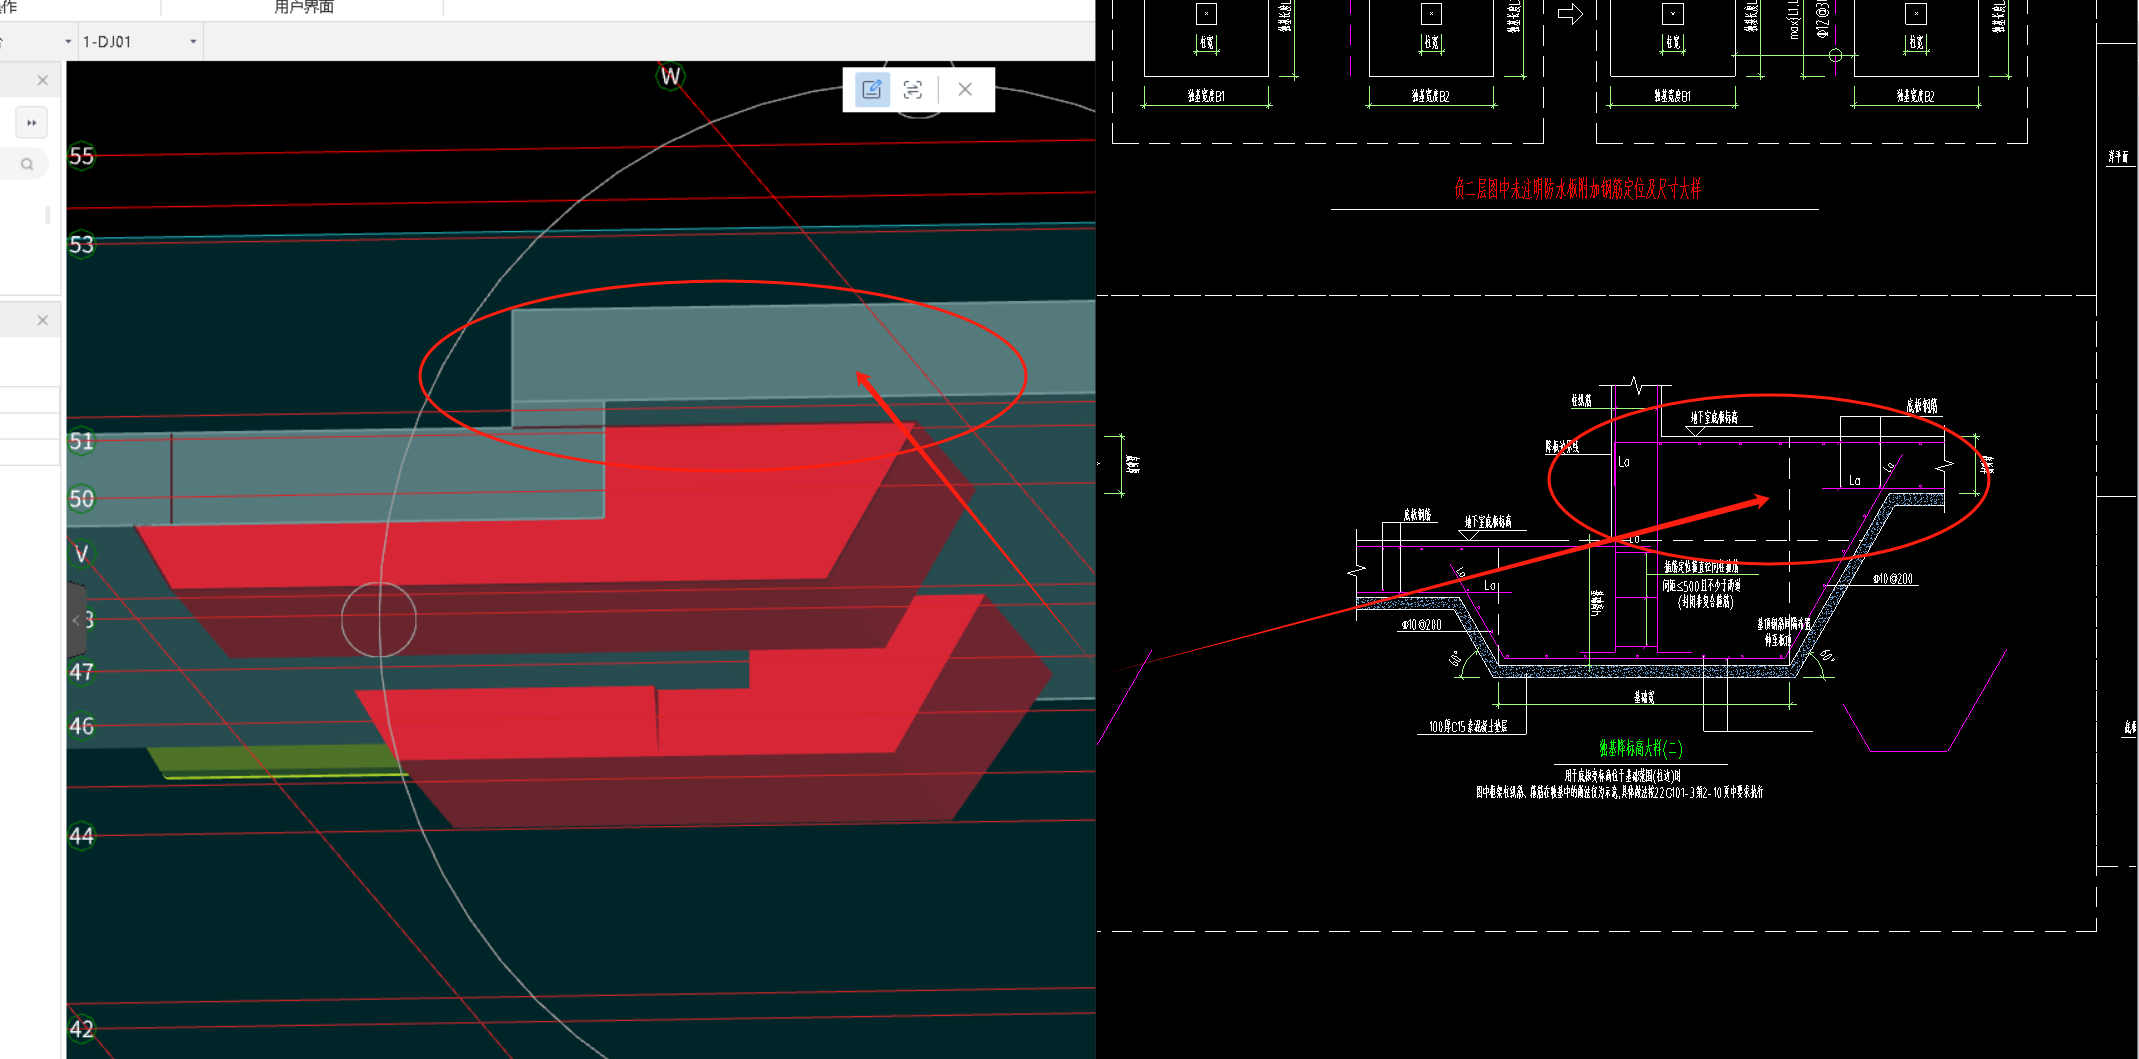Close the lower left side panel

click(42, 320)
